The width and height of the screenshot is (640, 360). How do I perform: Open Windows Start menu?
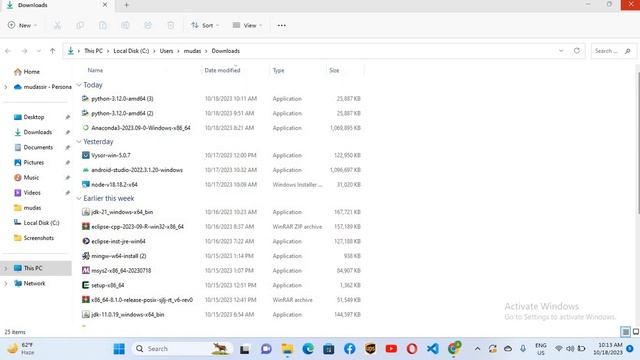click(x=119, y=349)
